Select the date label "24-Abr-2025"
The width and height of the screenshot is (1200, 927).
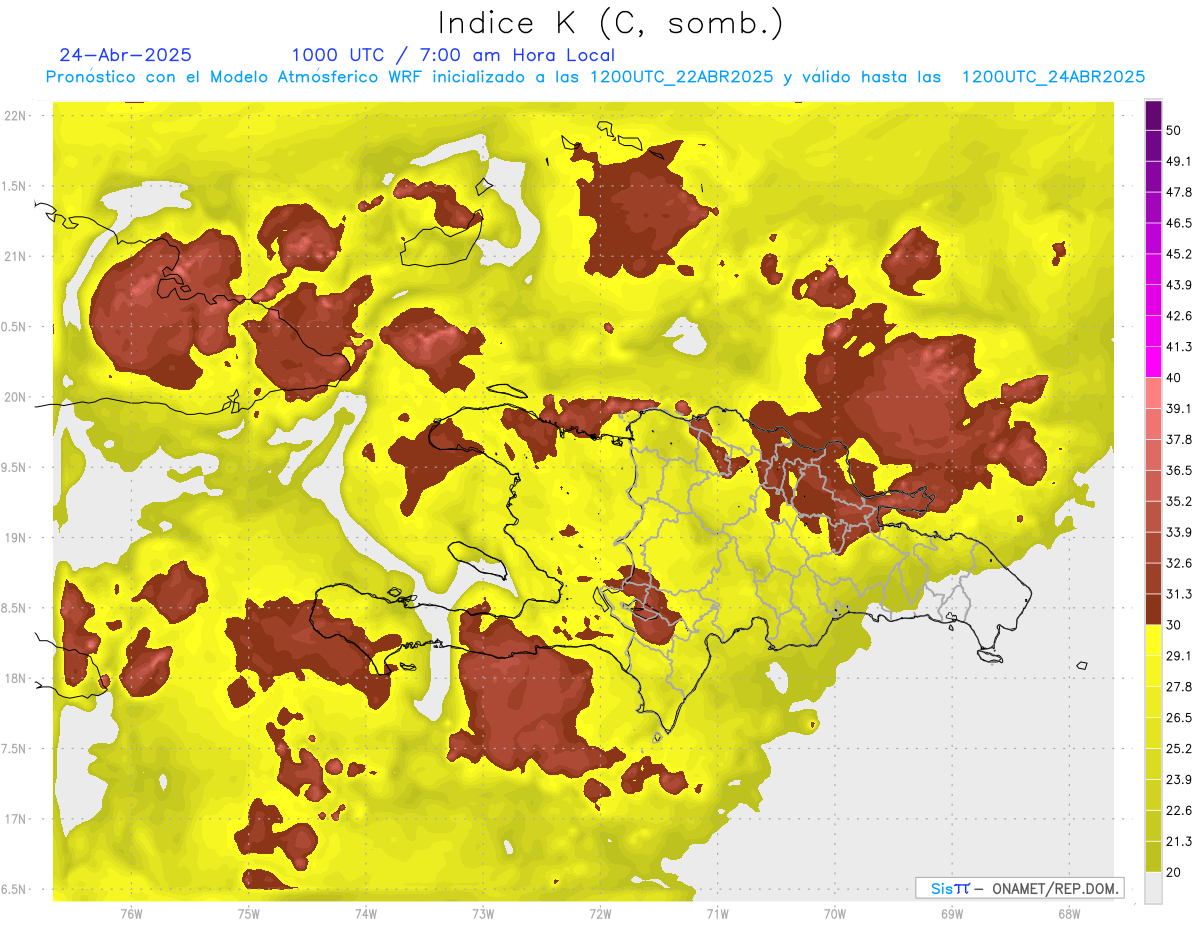126,55
